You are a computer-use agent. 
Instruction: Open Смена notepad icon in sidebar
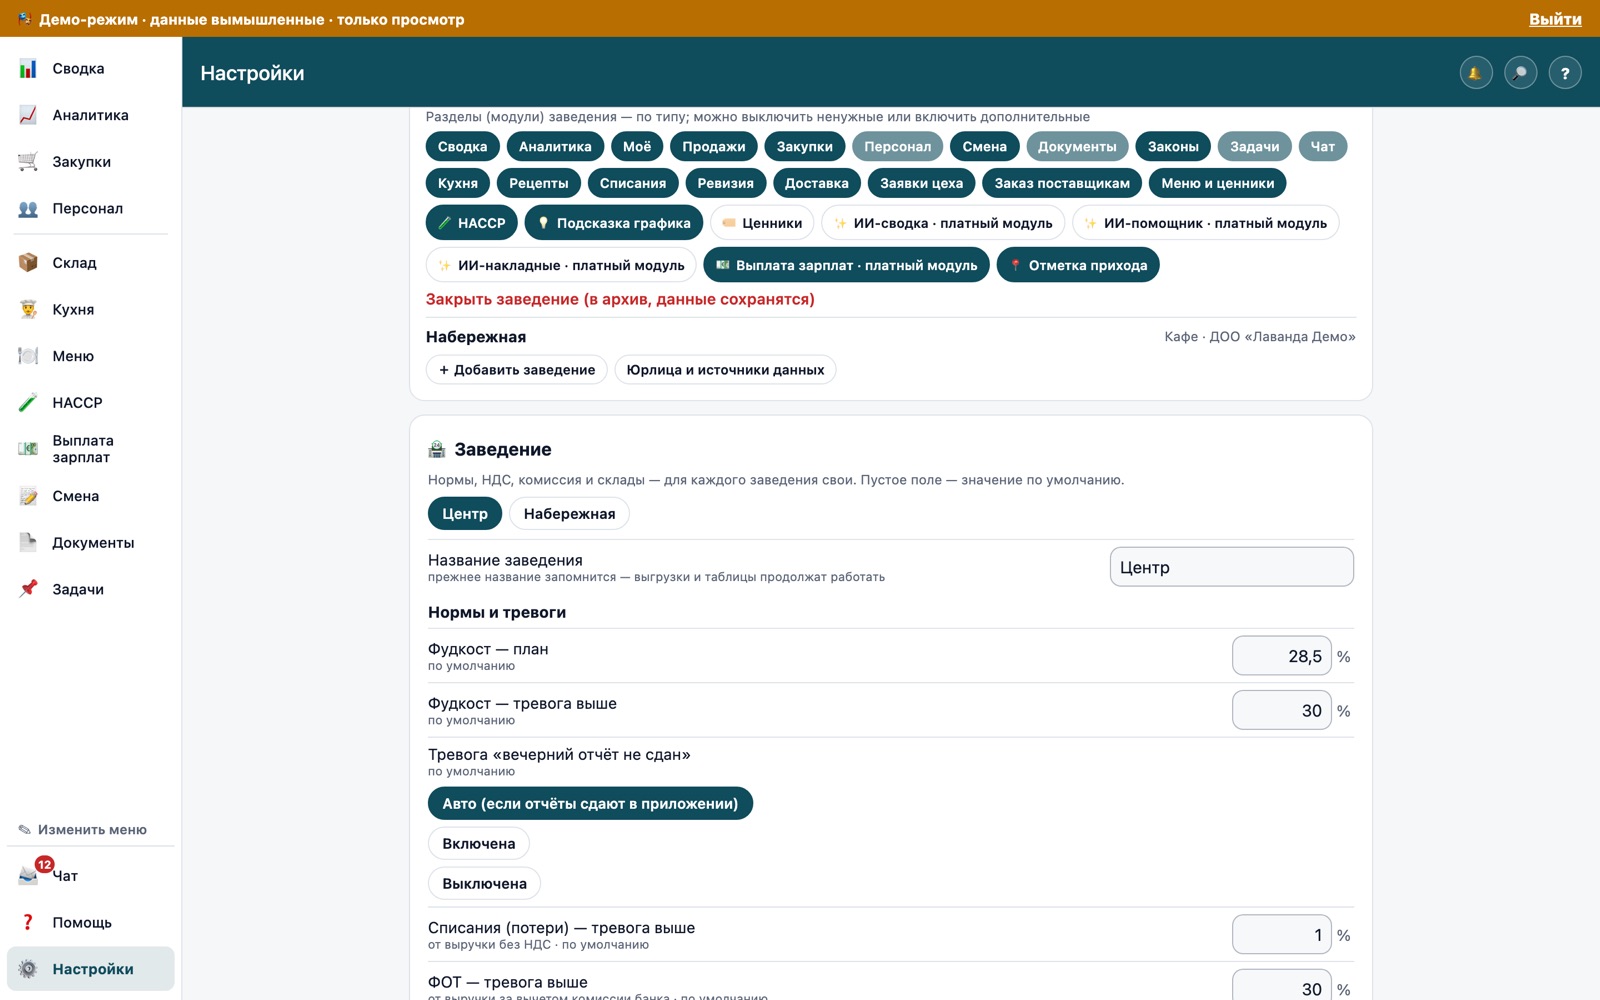[28, 496]
